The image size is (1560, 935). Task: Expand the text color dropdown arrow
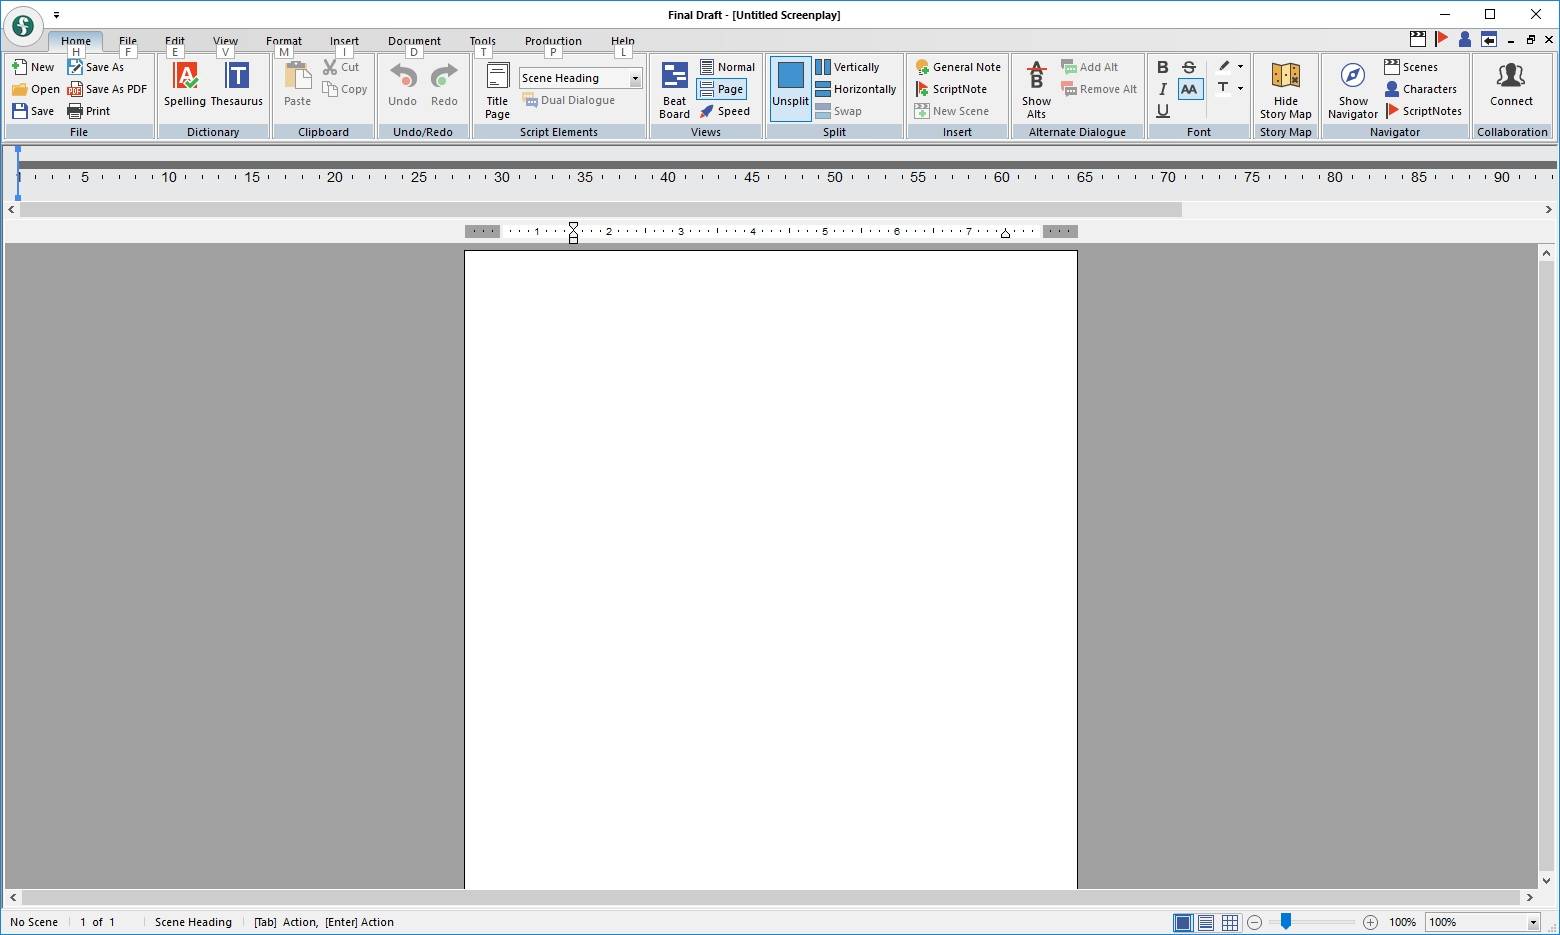click(x=1241, y=89)
